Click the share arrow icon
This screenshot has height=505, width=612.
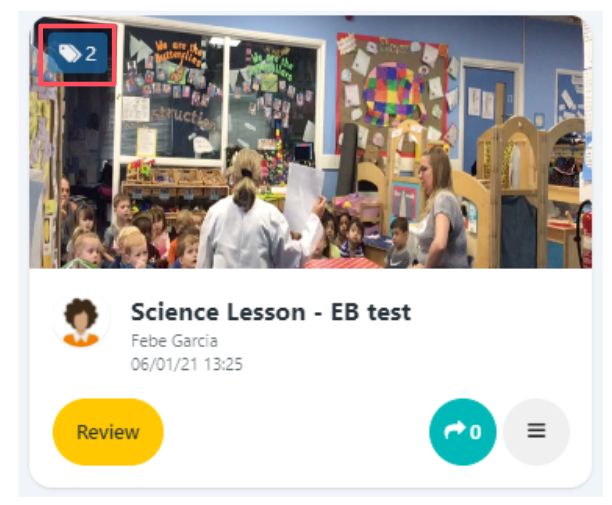[455, 430]
